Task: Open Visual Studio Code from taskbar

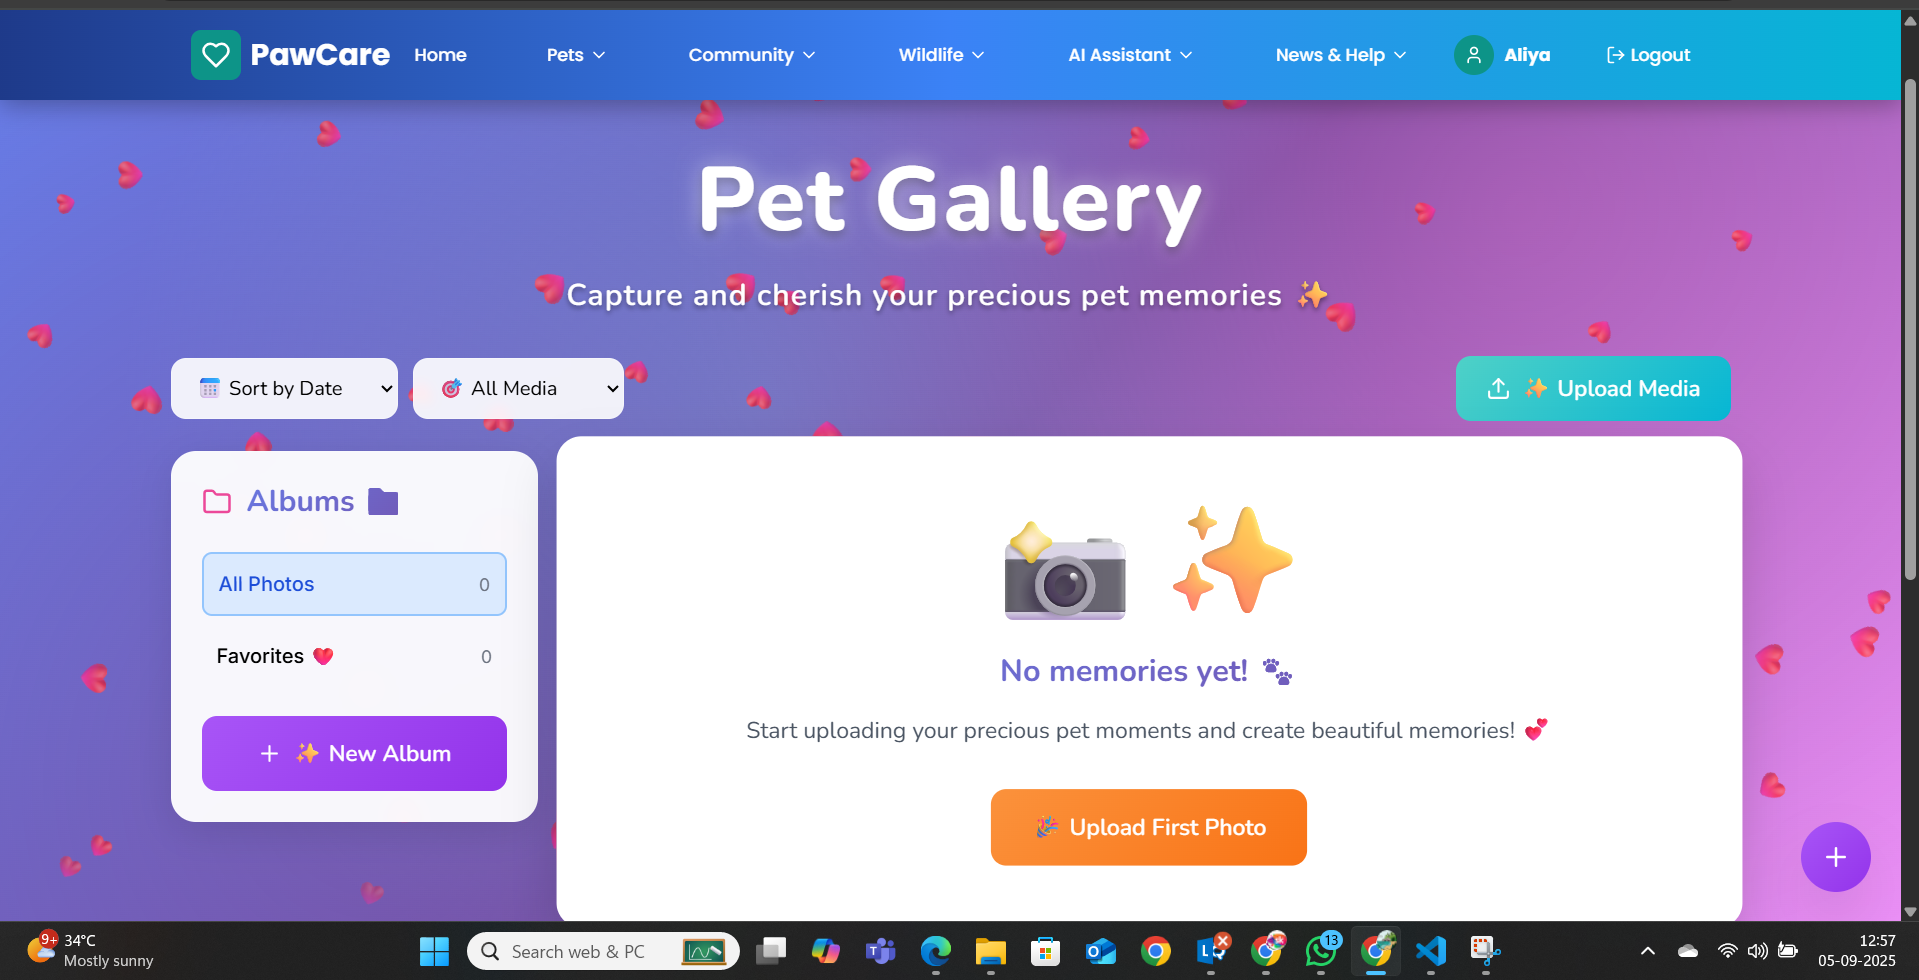Action: pos(1430,951)
